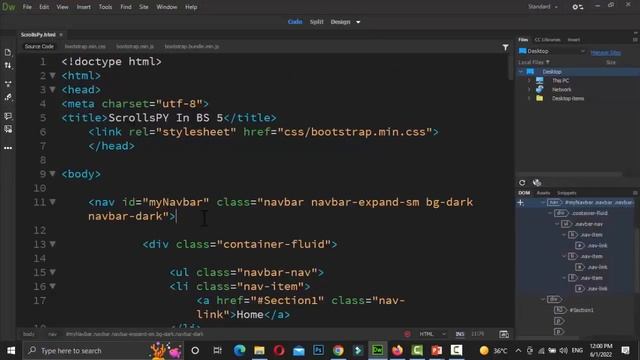Open Firefox from the taskbar

pyautogui.click(x=397, y=350)
